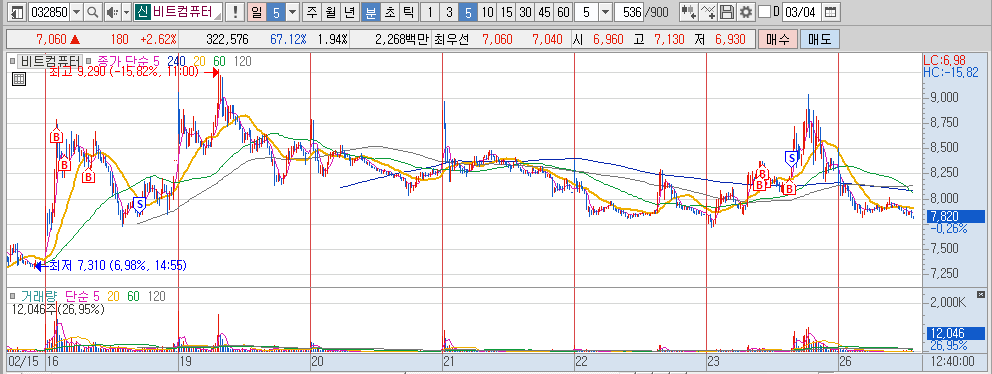Choose 10 minute interval button
The width and height of the screenshot is (992, 374).
(x=487, y=11)
